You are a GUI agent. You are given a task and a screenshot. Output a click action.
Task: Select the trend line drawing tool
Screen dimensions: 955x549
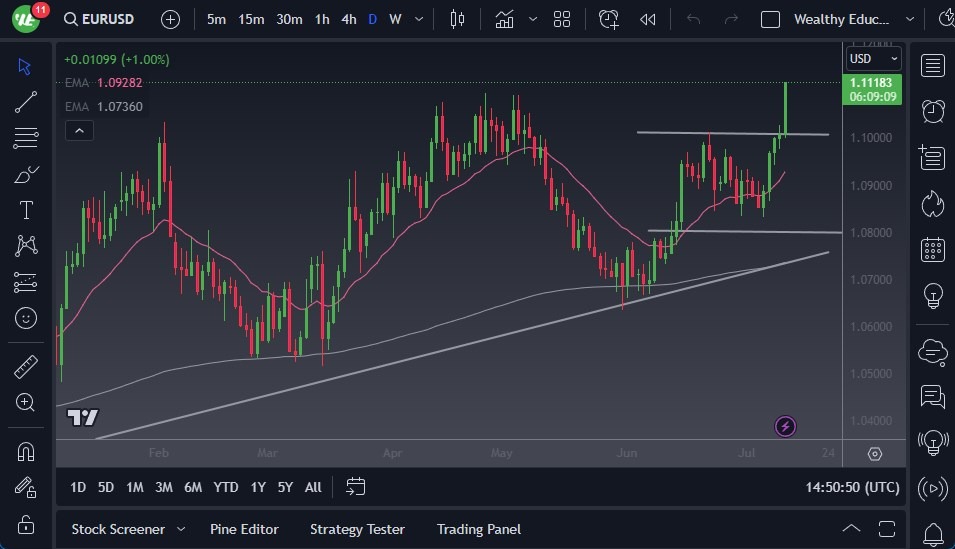[x=26, y=101]
